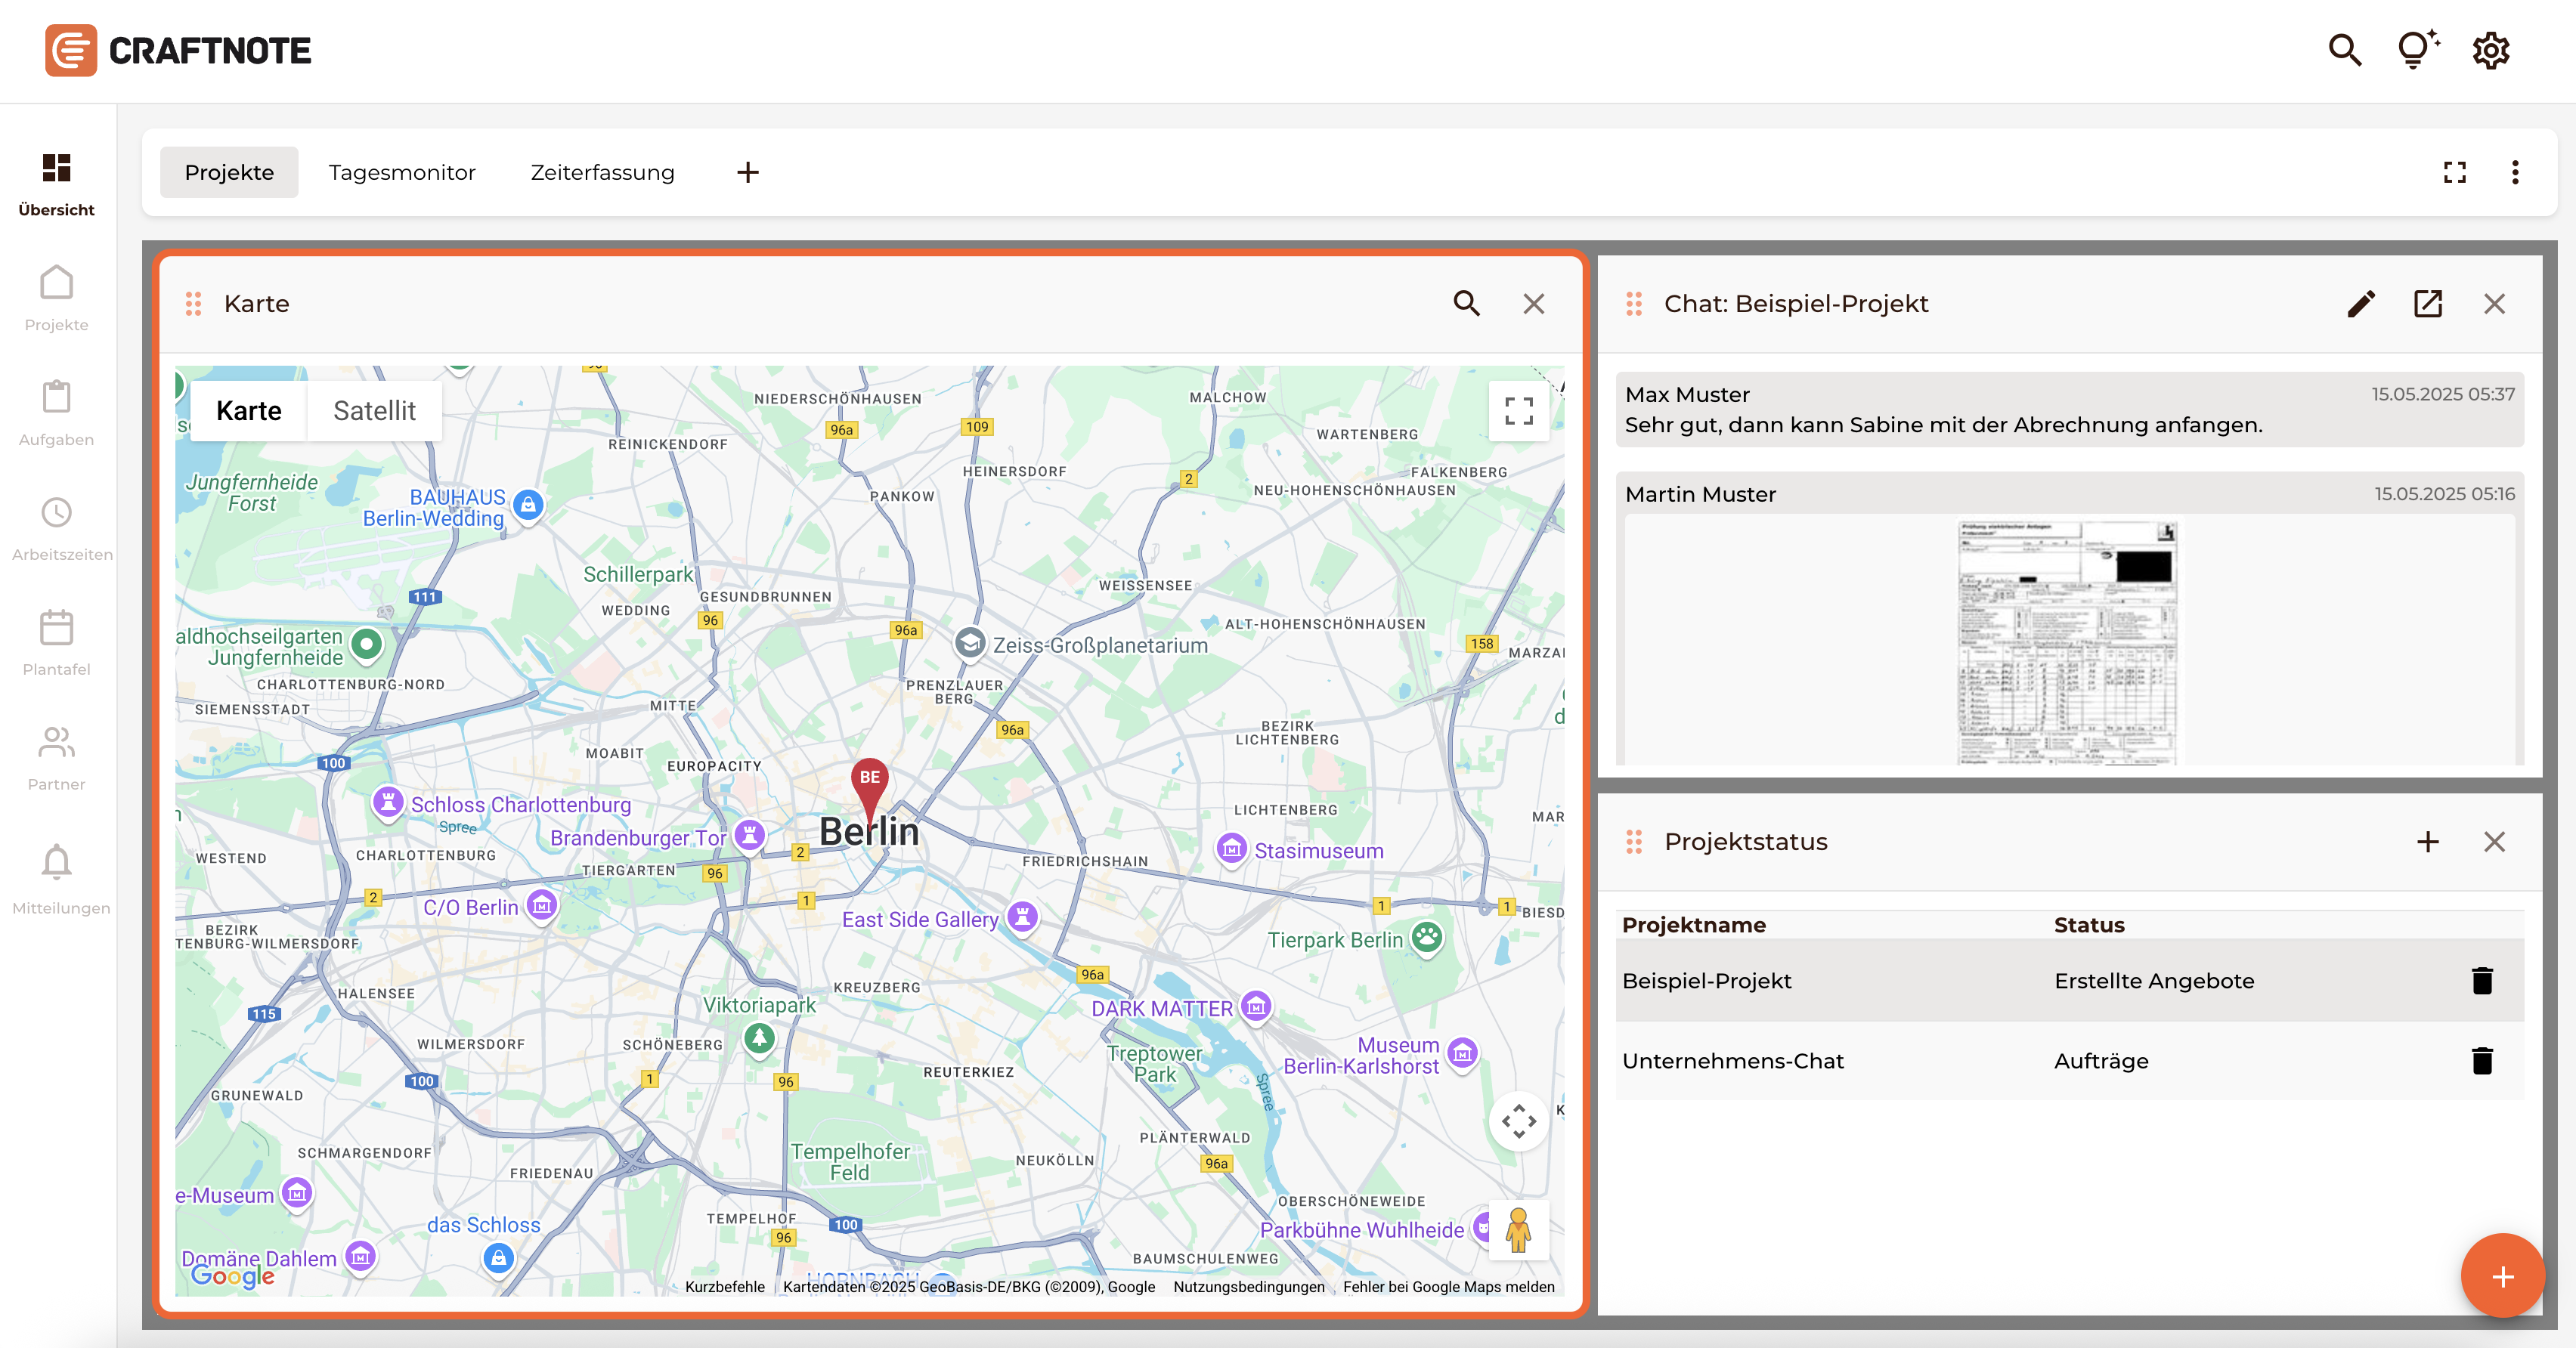Viewport: 2576px width, 1348px height.
Task: Switch map to Satellit view
Action: 374,410
